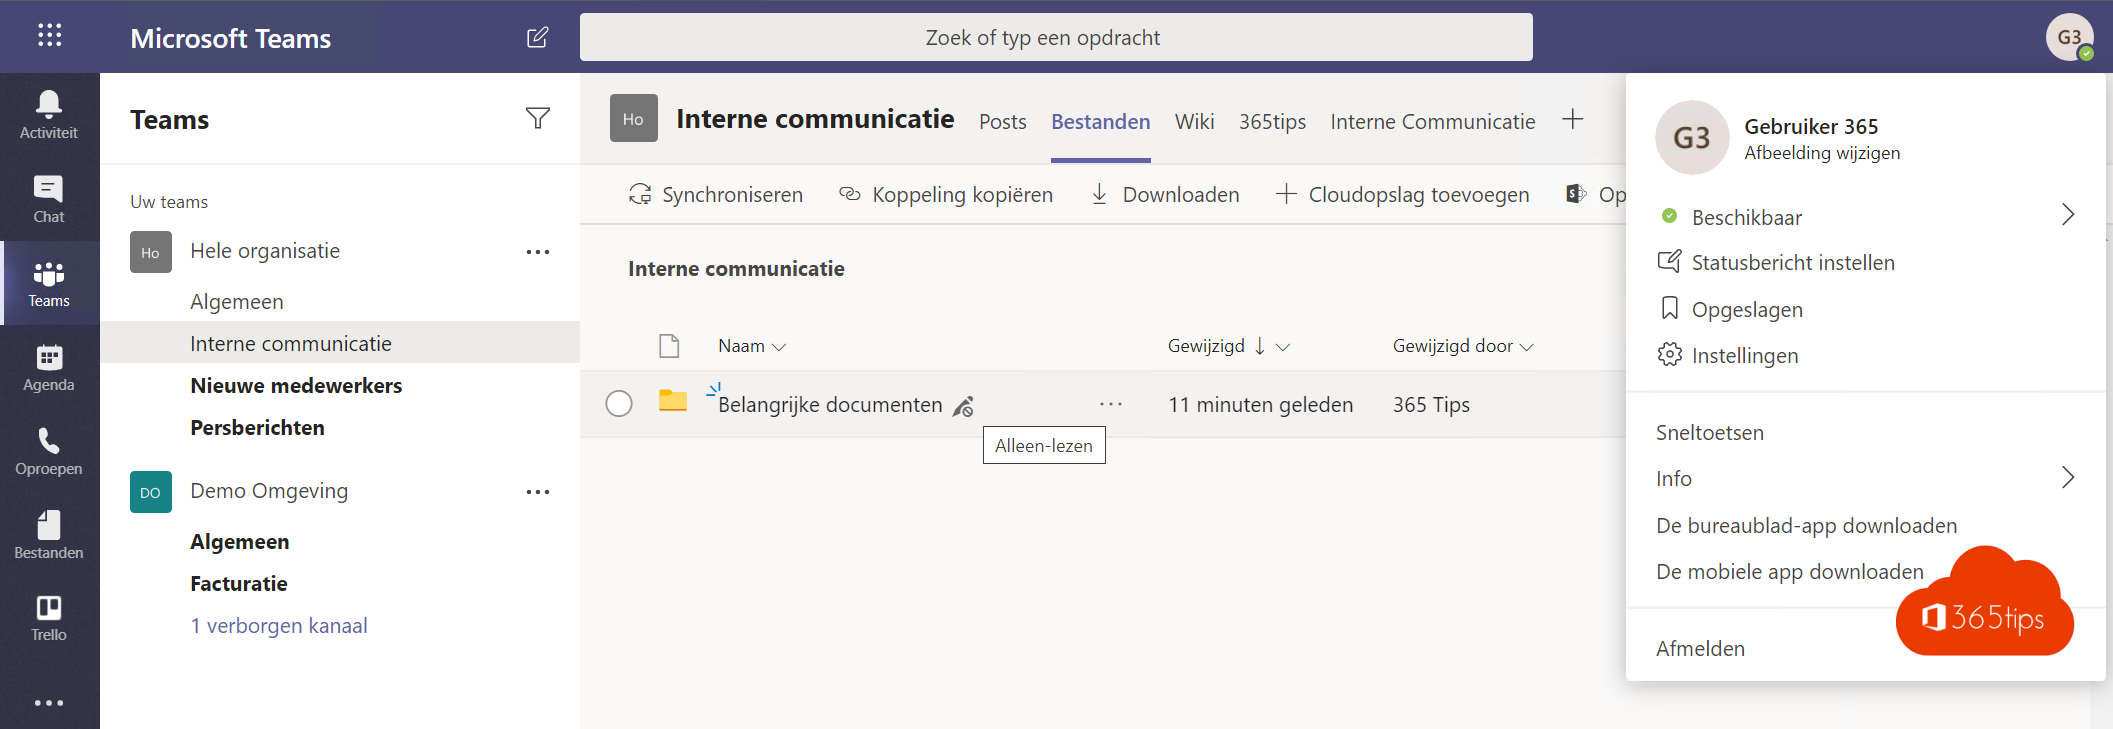Screen dimensions: 2113x729
Task: Show more apps via rail ellipsis
Action: (x=49, y=703)
